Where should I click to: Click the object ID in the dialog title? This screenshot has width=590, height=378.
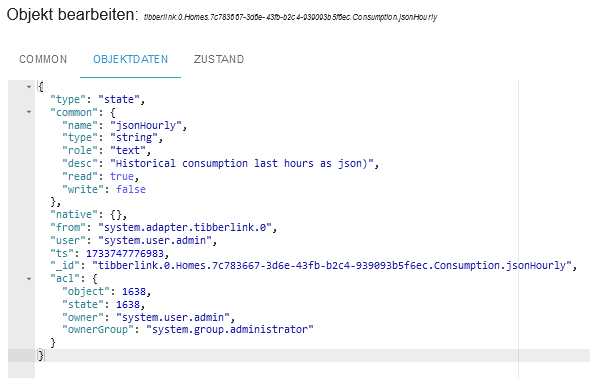[290, 17]
